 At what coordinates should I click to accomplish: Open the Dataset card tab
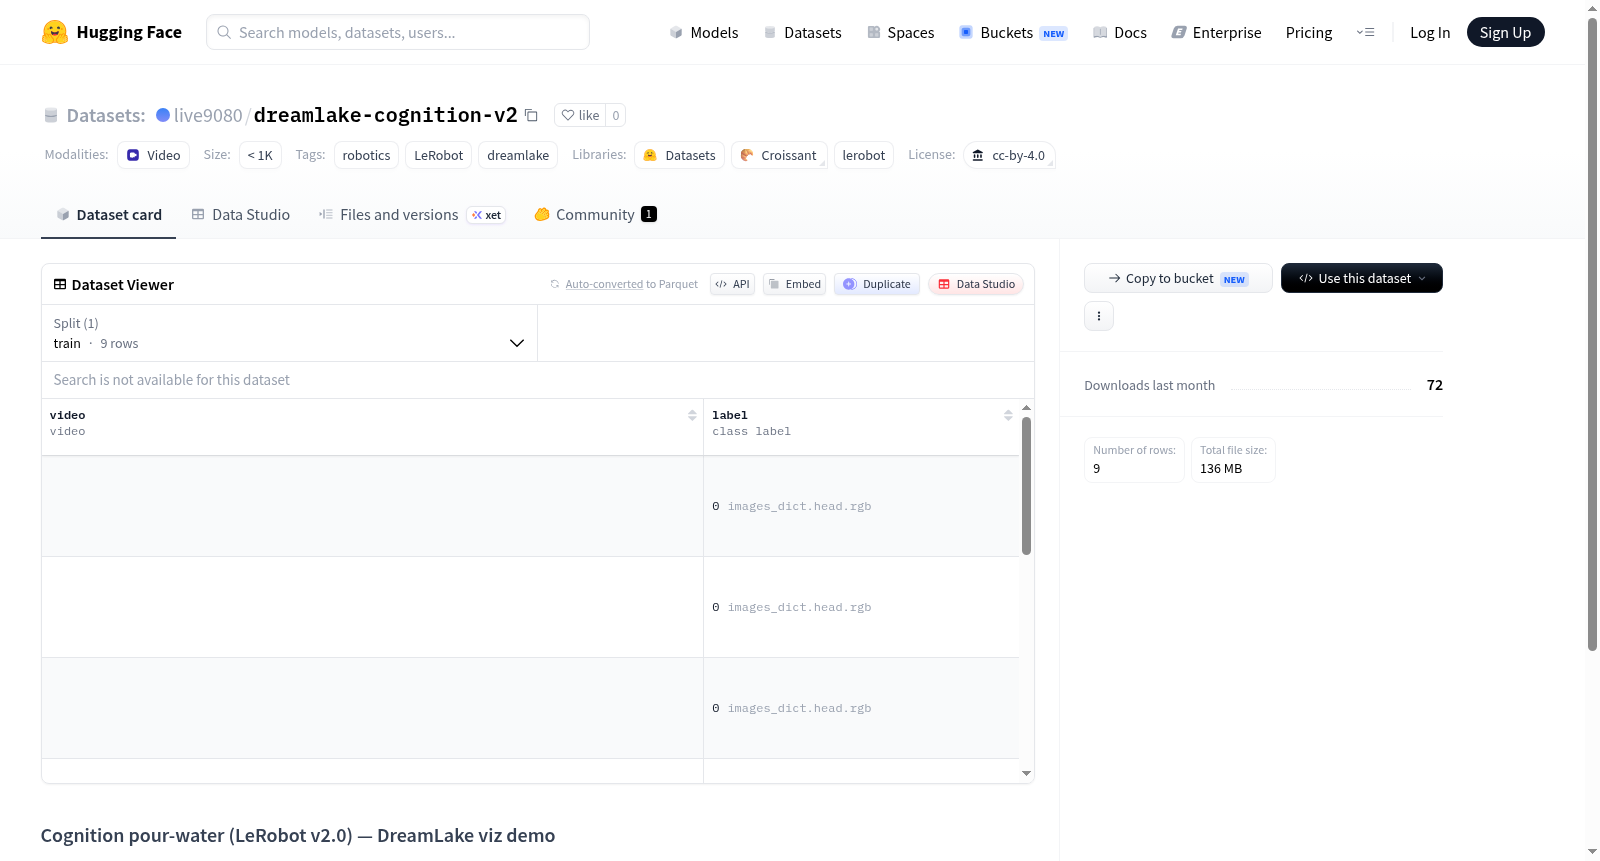[x=109, y=215]
